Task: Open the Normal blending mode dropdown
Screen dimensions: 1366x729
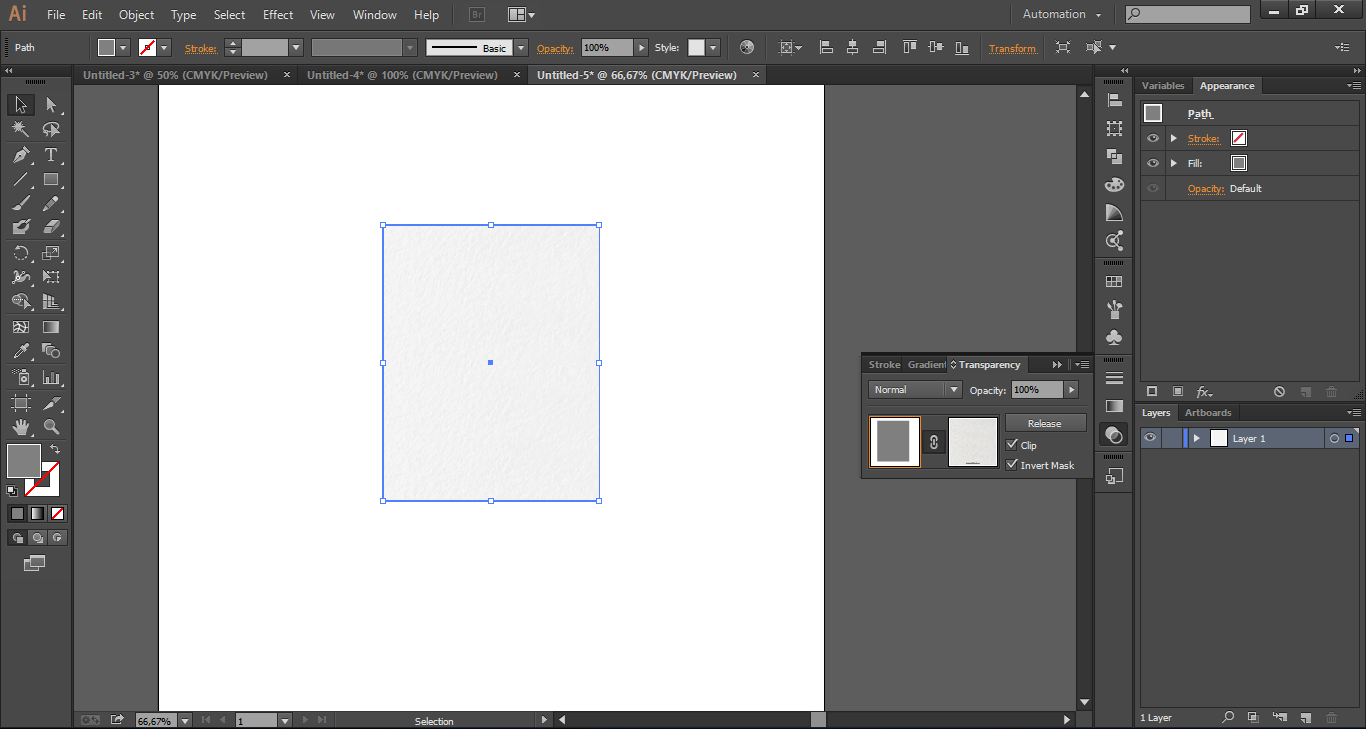Action: 914,390
